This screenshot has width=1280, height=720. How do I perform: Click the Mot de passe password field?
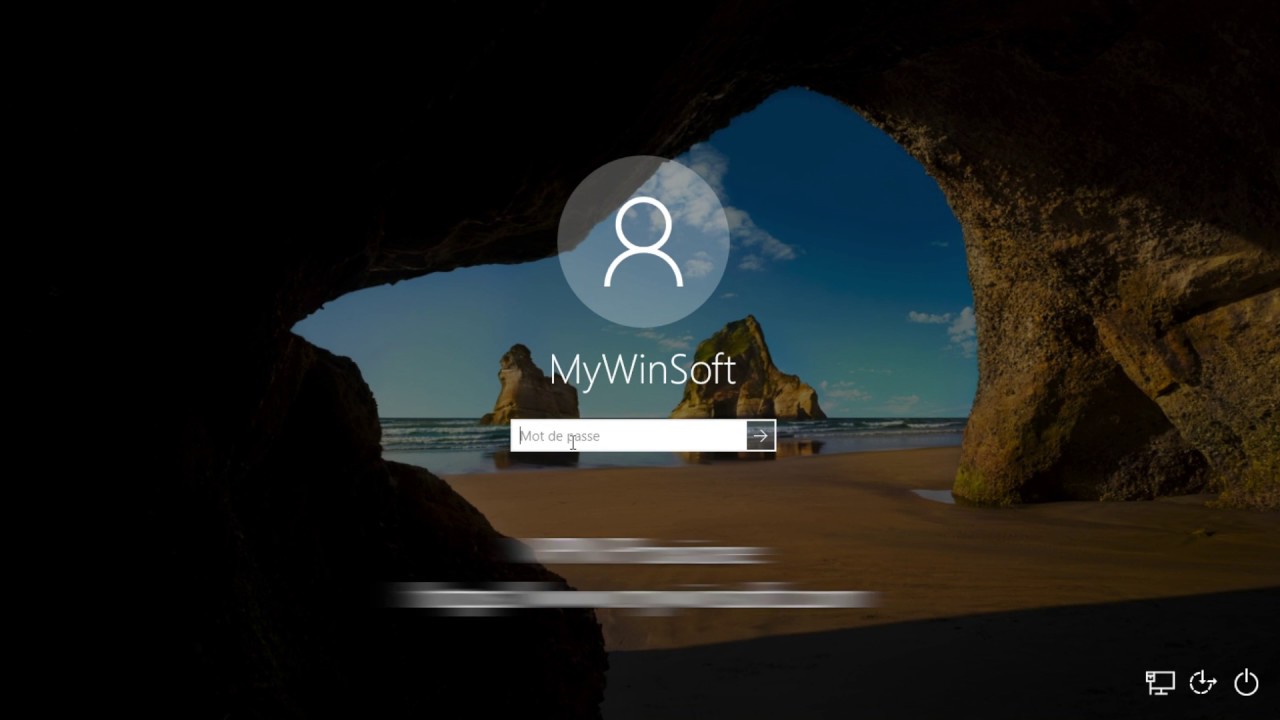pos(629,436)
